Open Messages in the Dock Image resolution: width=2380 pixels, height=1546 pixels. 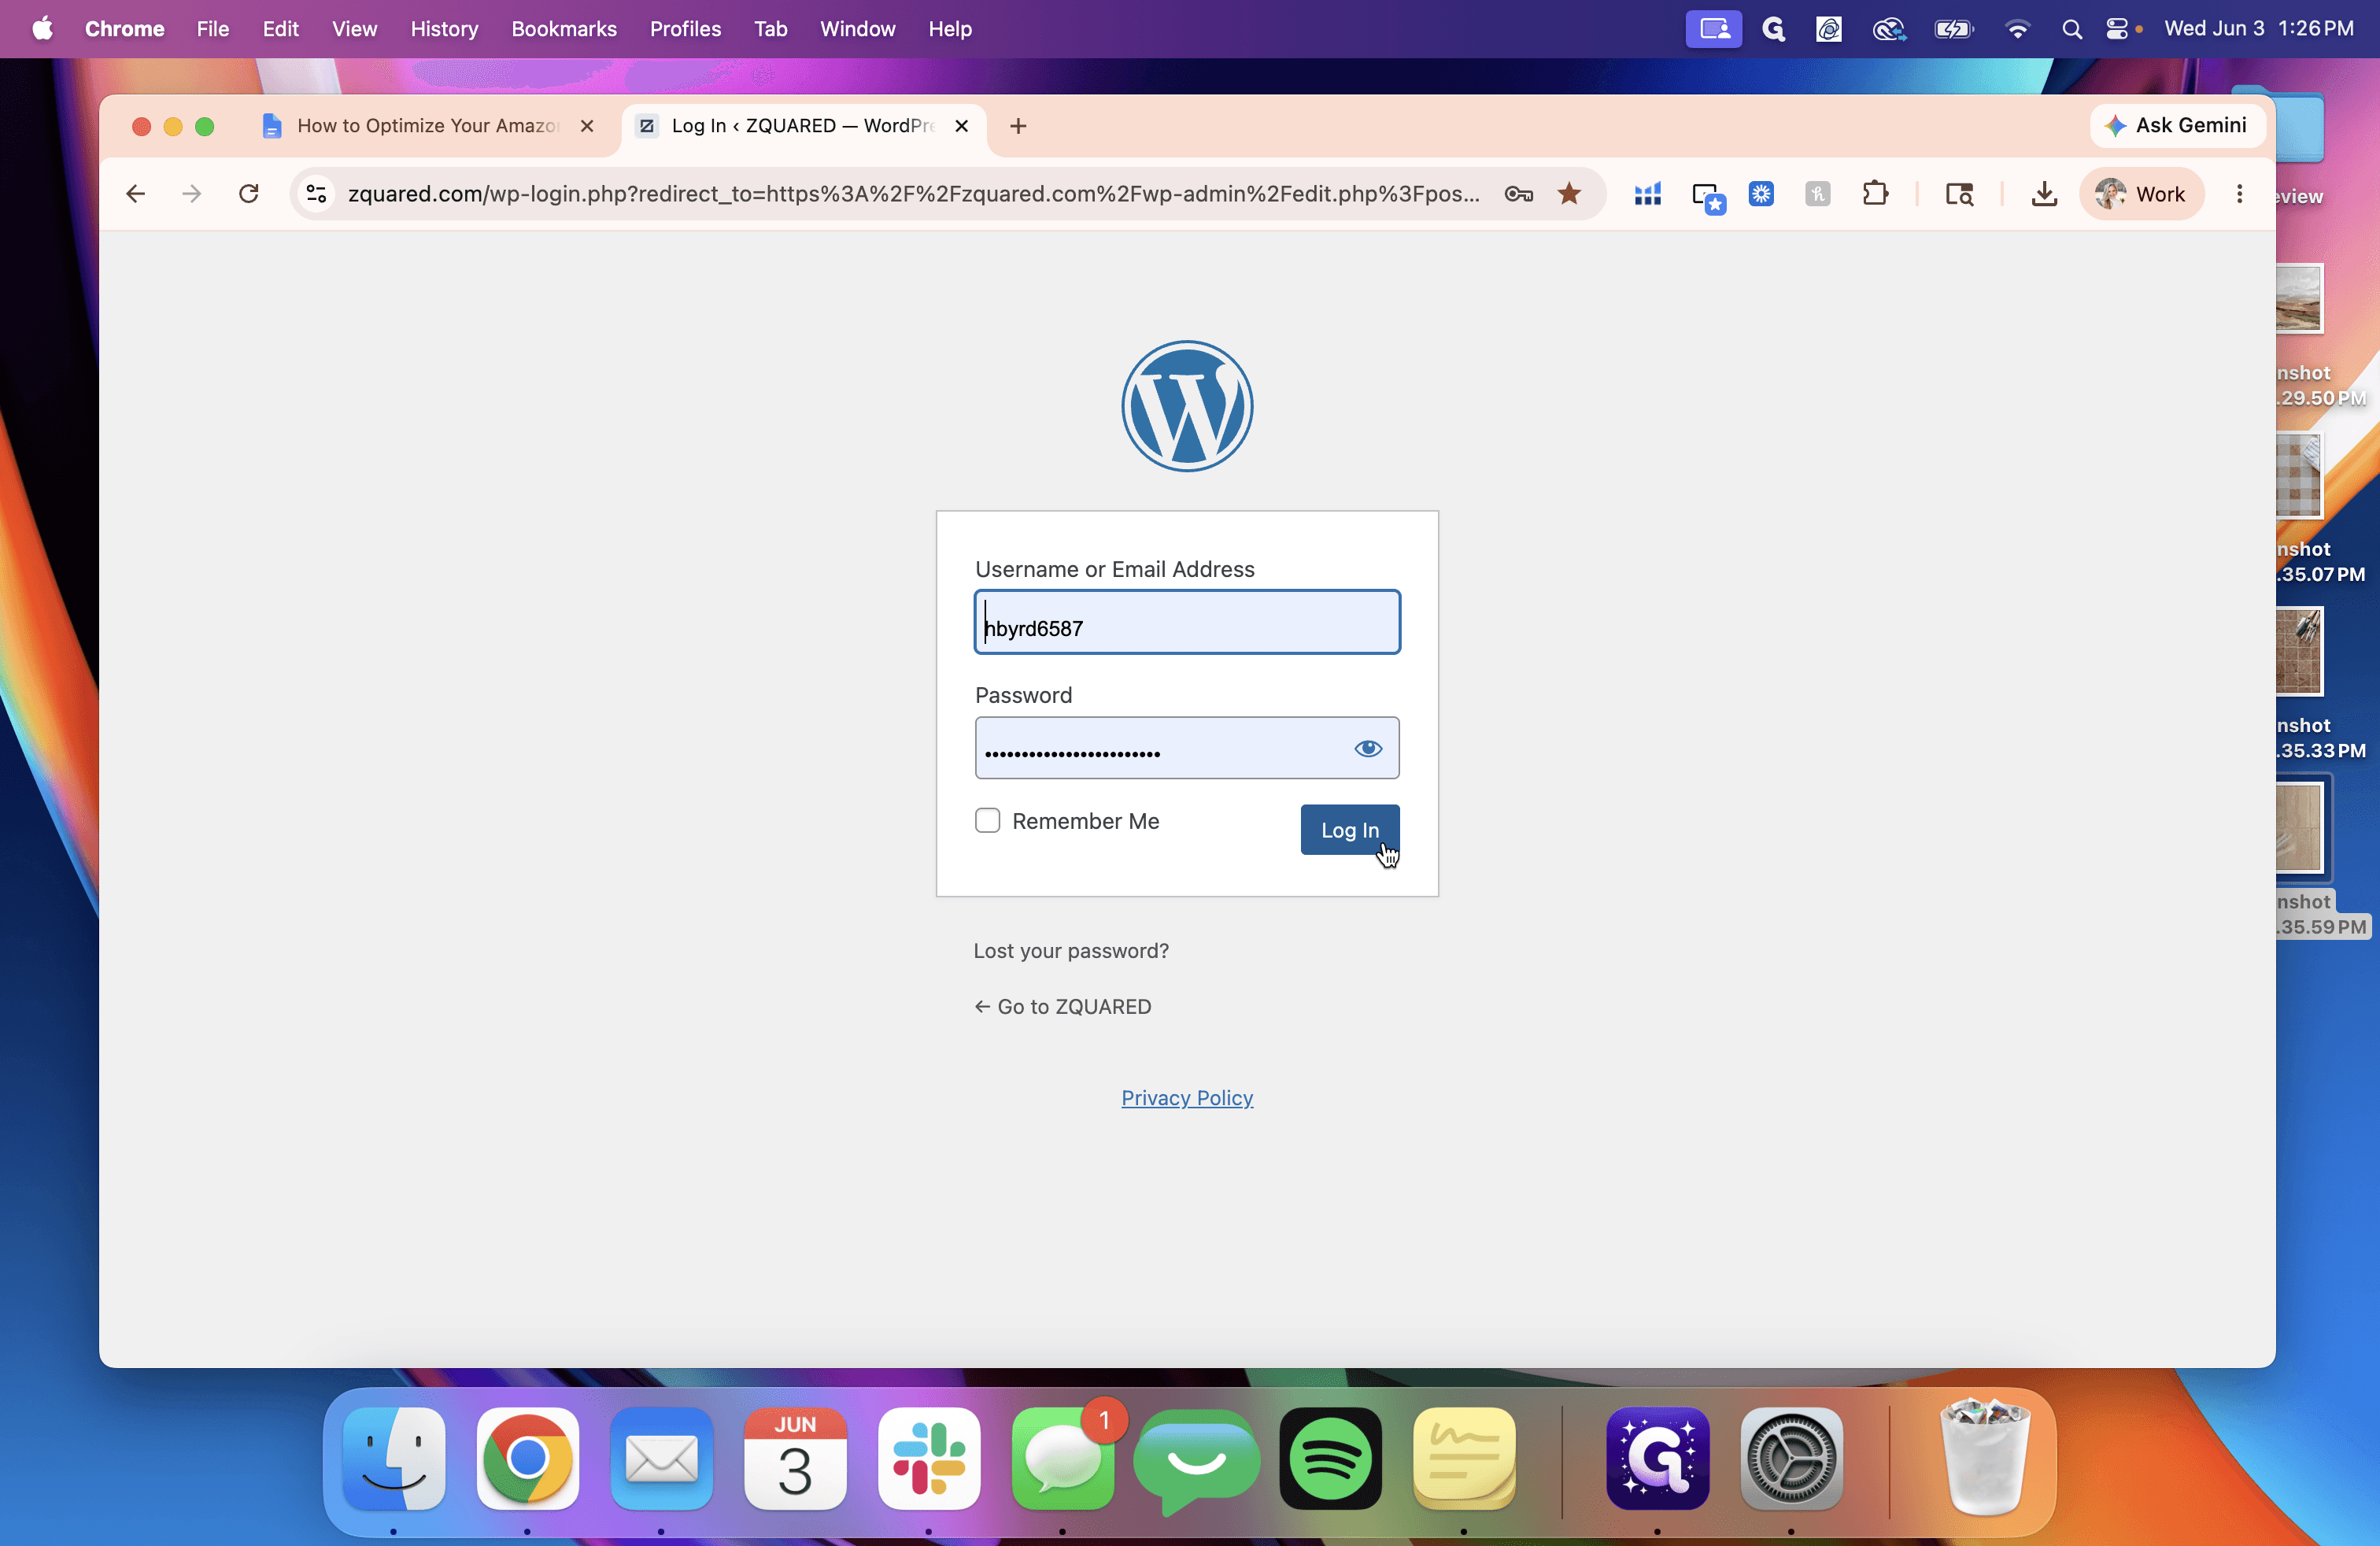pos(1063,1458)
